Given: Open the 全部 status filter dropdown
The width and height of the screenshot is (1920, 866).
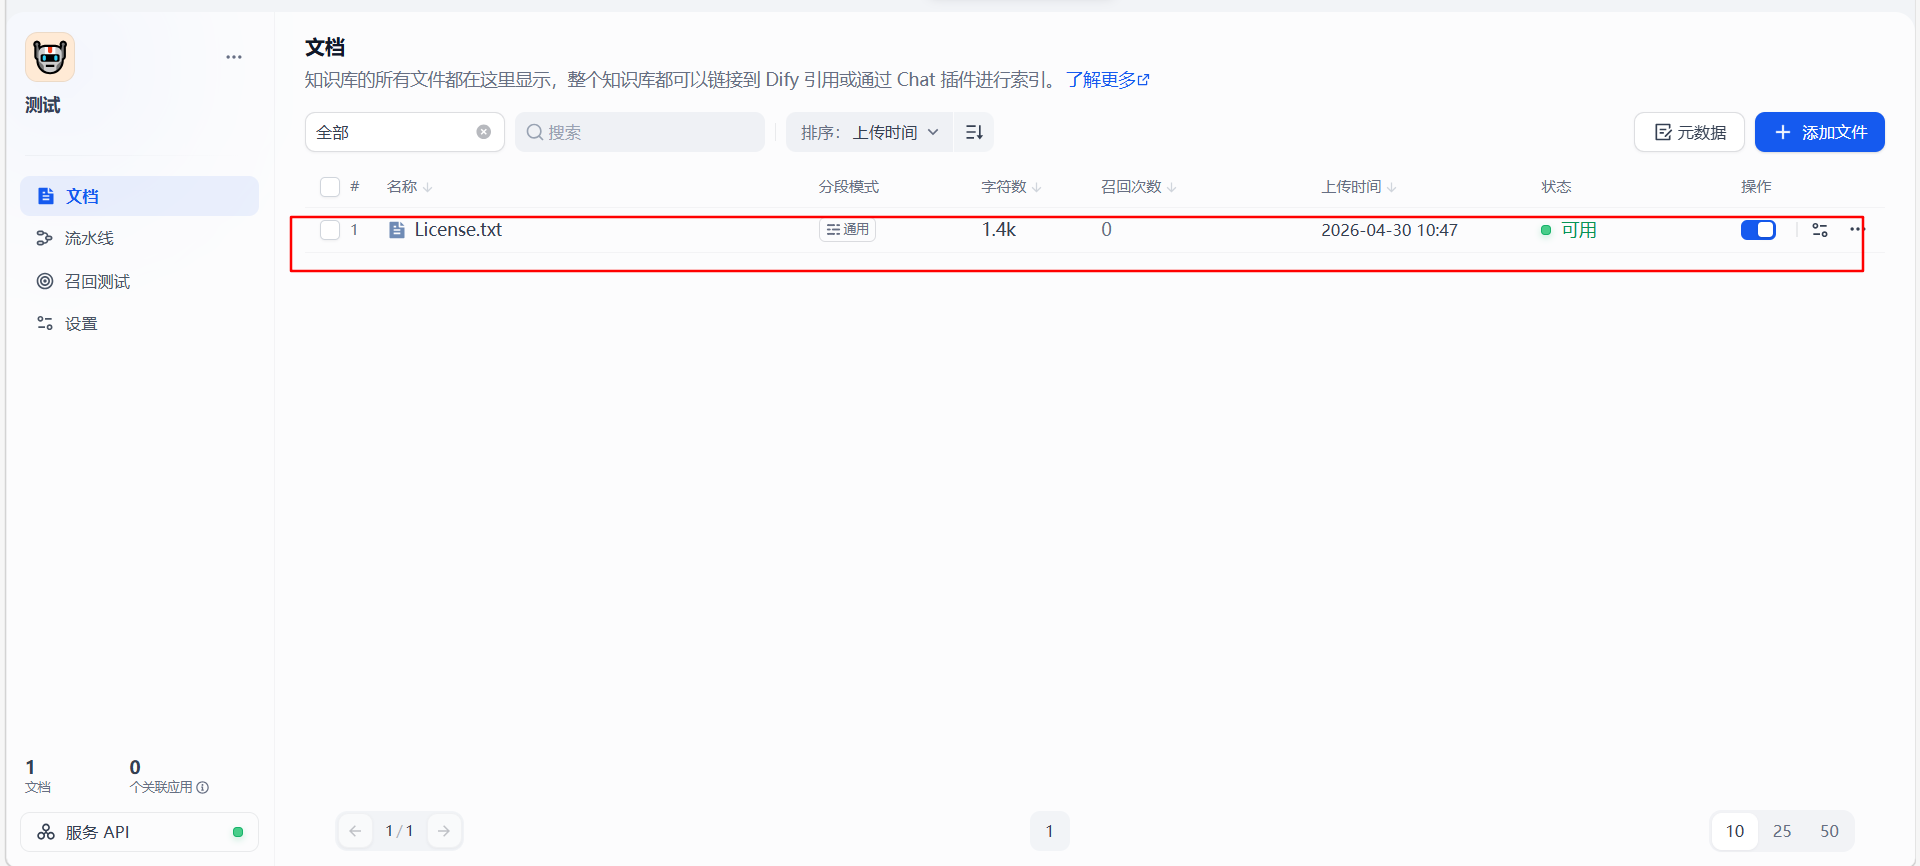Looking at the screenshot, I should point(404,132).
